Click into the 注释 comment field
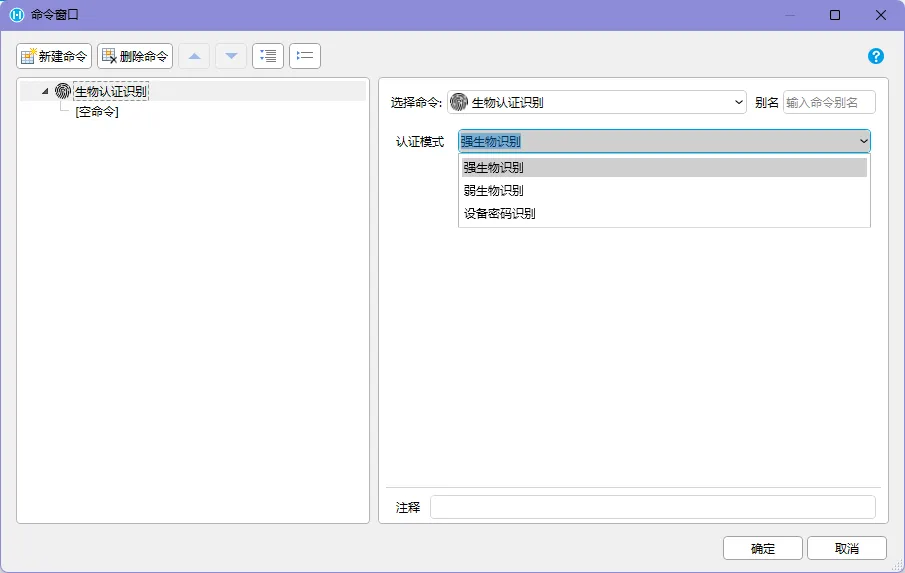Image resolution: width=905 pixels, height=573 pixels. 652,507
